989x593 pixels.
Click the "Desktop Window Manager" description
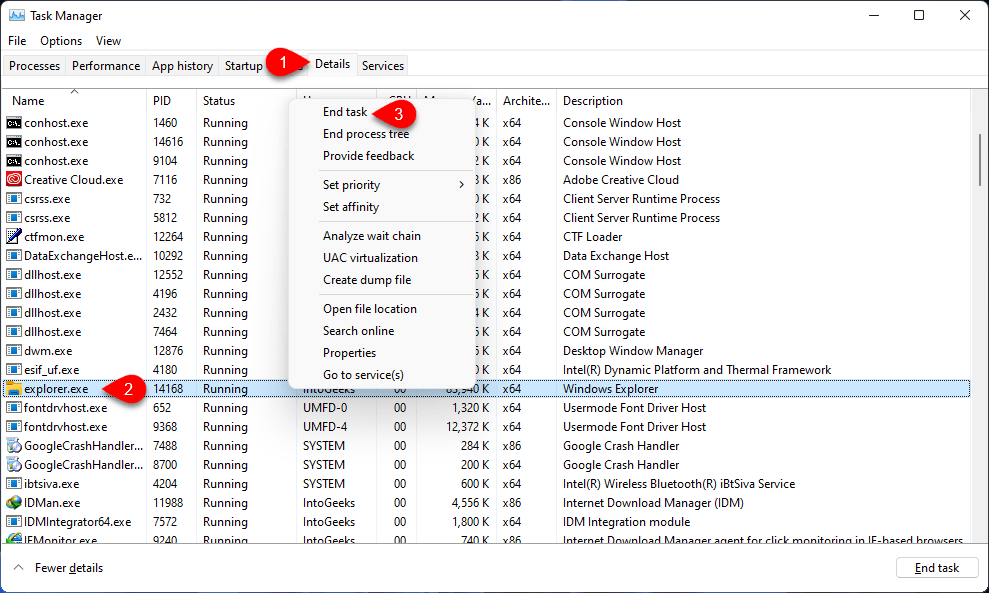[x=633, y=351]
